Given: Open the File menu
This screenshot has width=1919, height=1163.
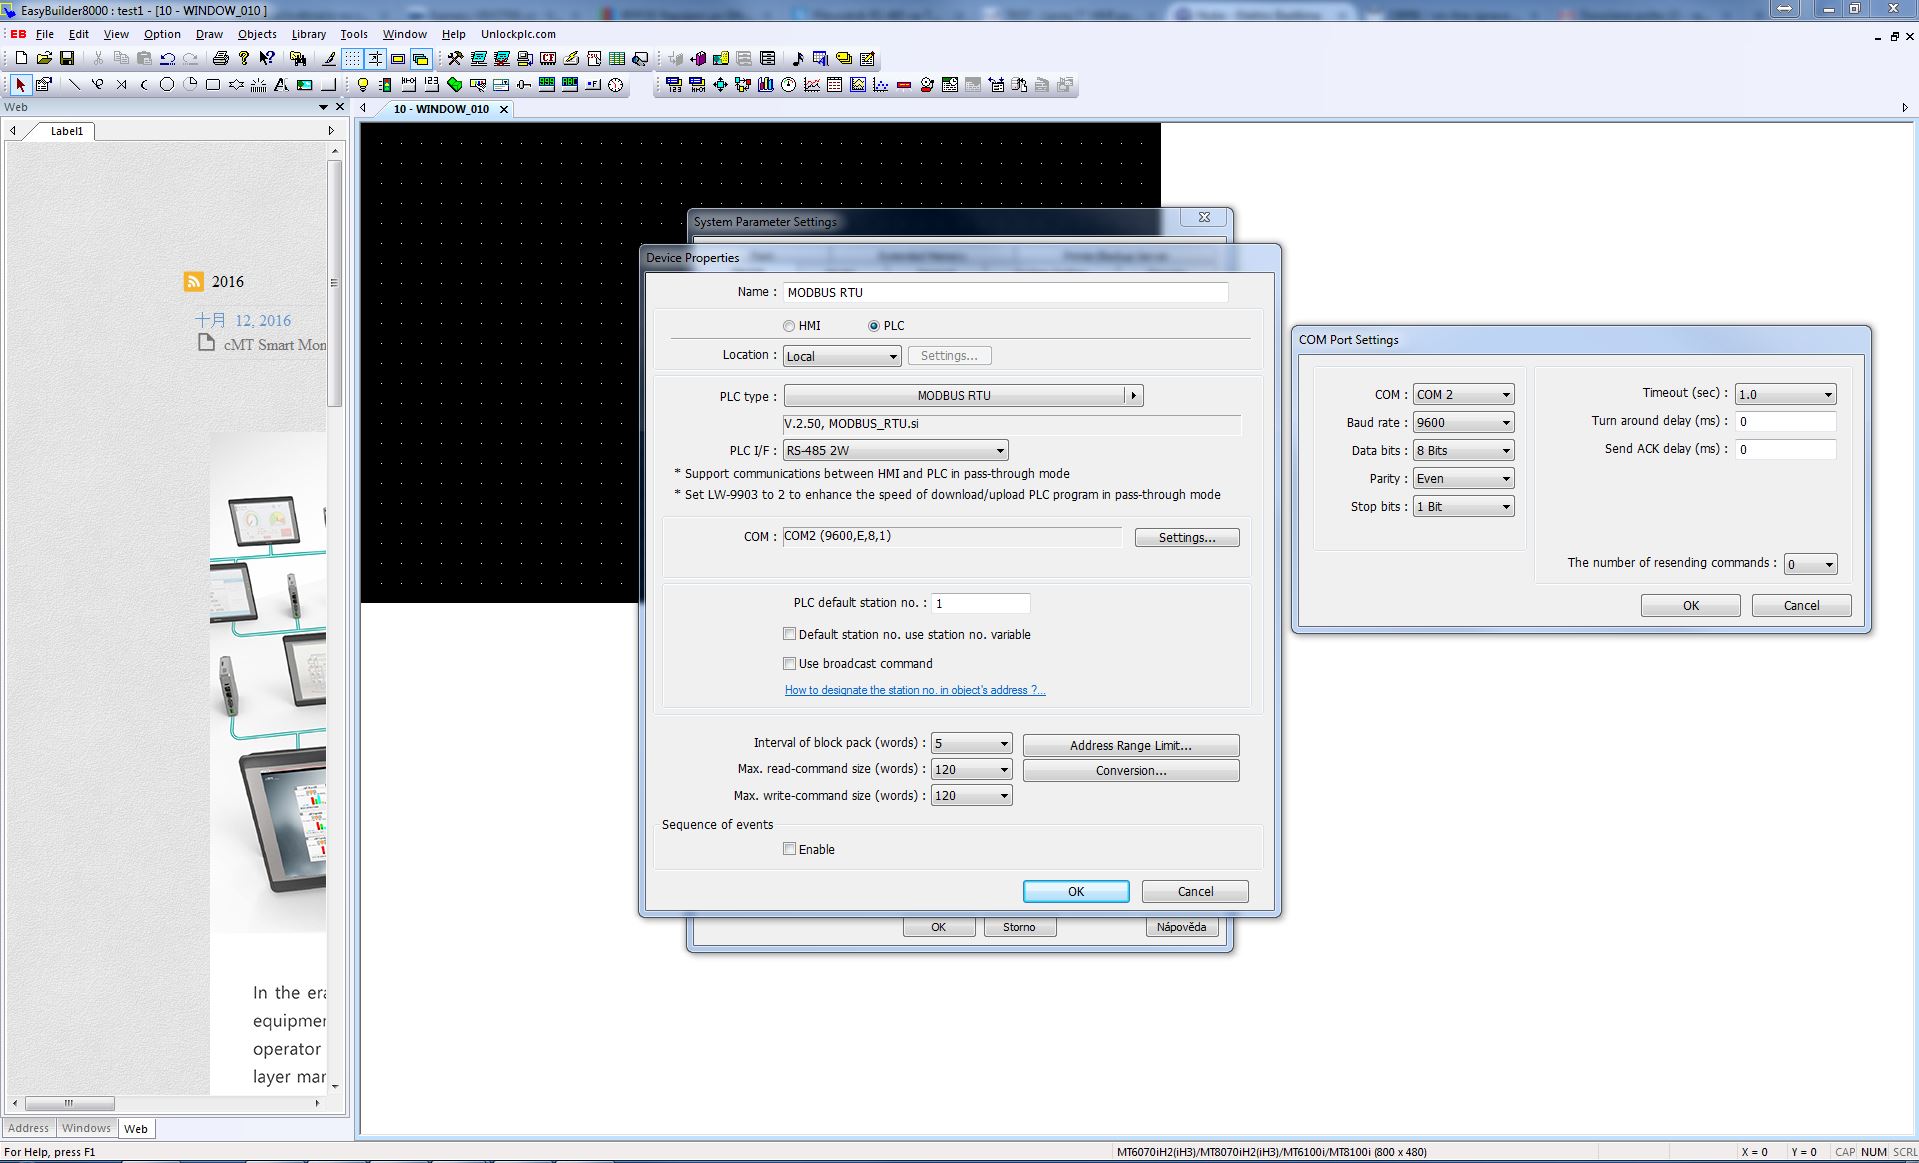Looking at the screenshot, I should click(x=45, y=34).
